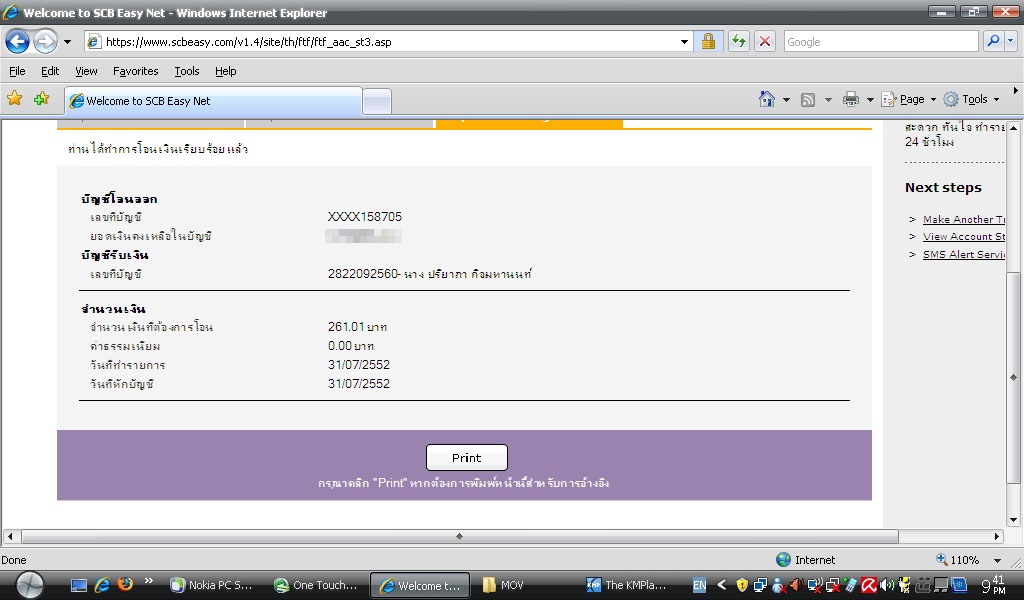This screenshot has height=600, width=1024.
Task: Click the Show Desktop quick launch icon
Action: click(78, 586)
